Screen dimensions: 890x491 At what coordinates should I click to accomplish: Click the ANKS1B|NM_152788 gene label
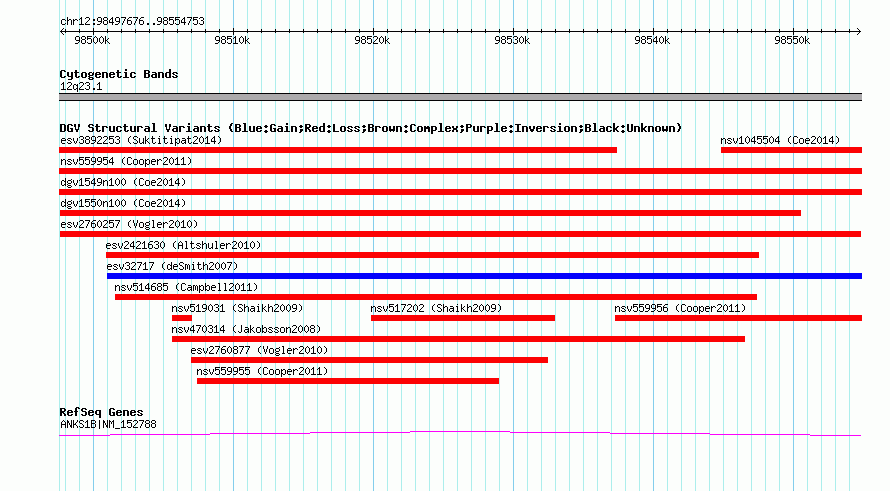(x=108, y=424)
